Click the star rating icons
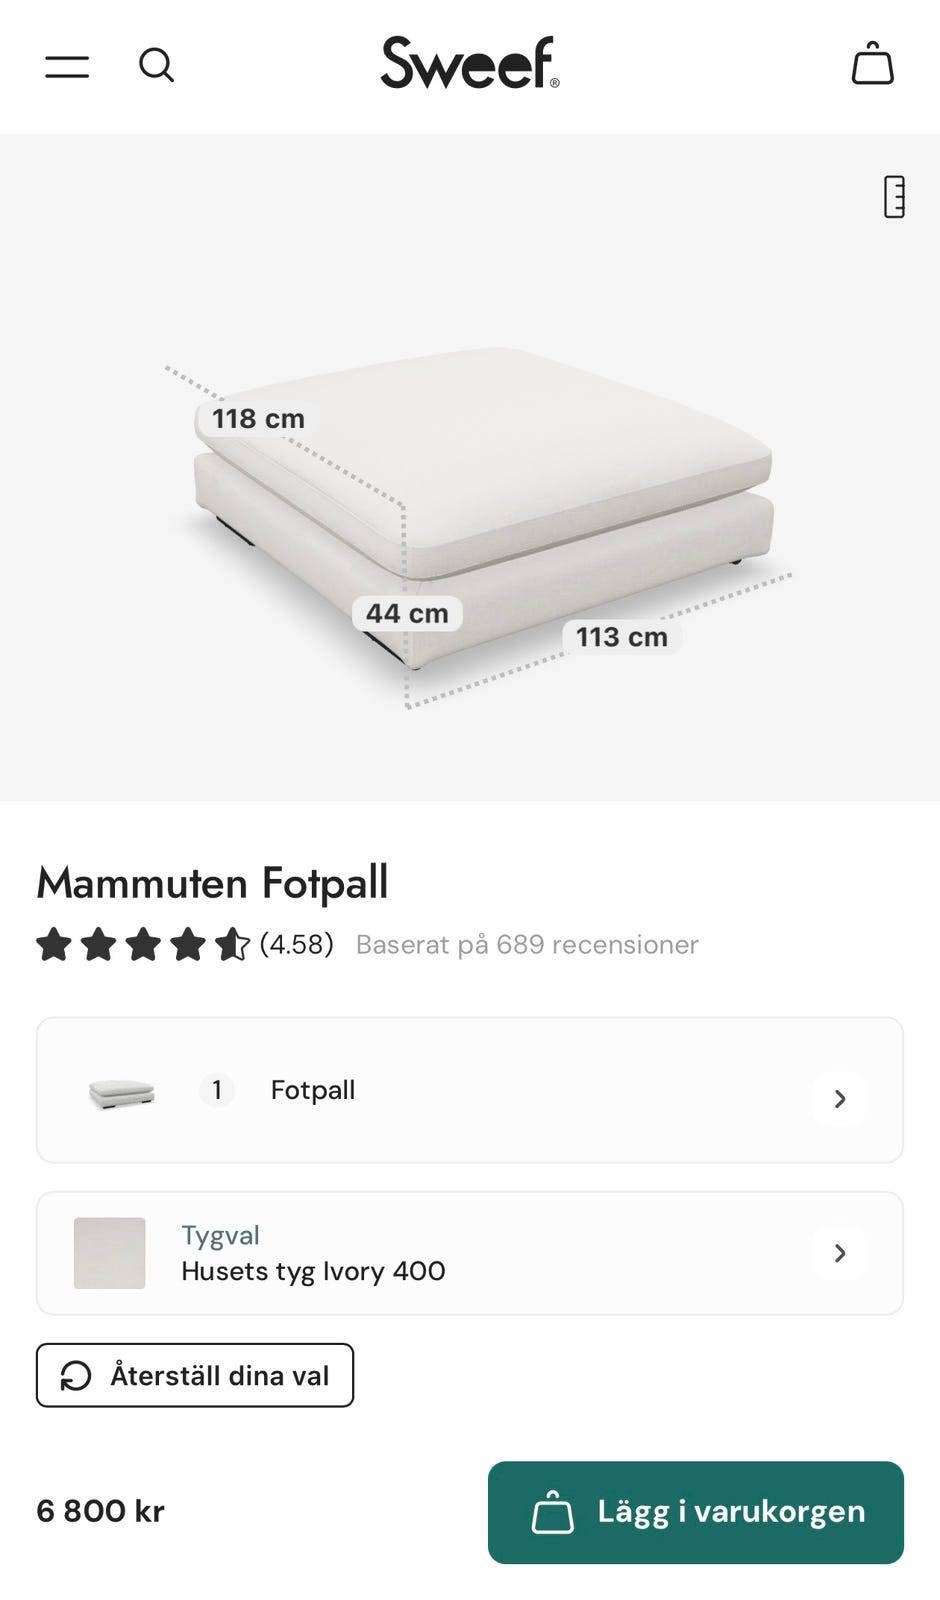940x1600 pixels. pyautogui.click(x=142, y=945)
